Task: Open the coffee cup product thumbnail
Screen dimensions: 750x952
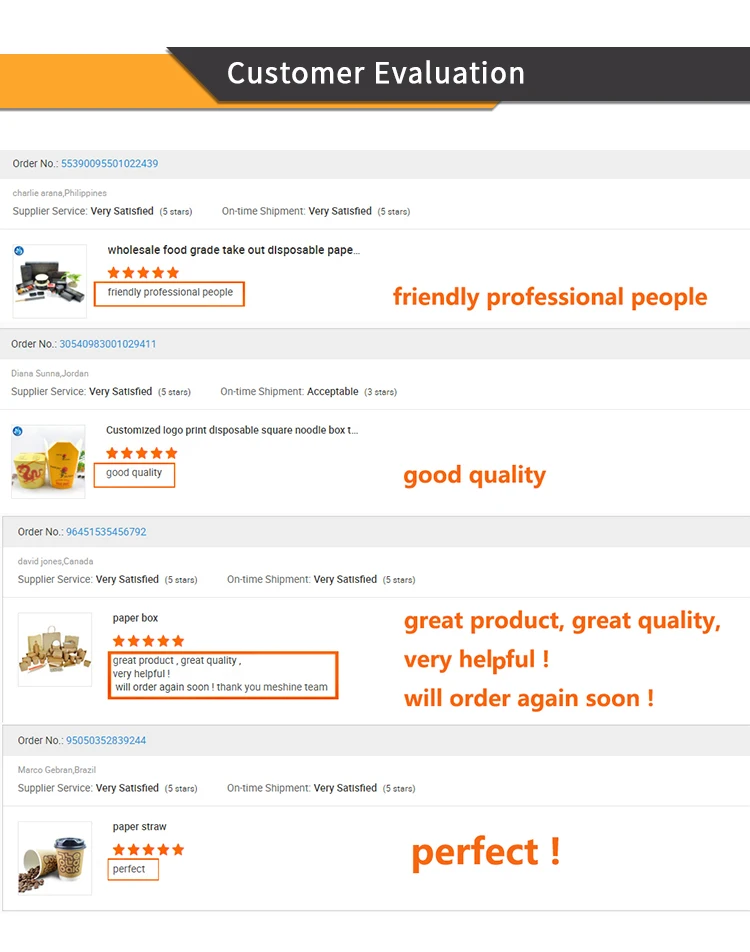Action: pyautogui.click(x=55, y=858)
